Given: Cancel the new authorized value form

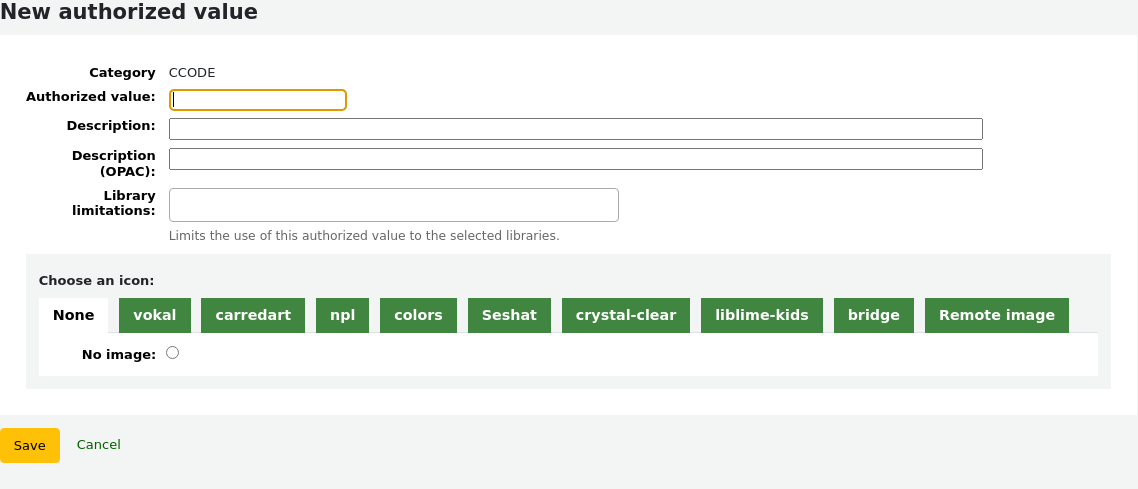Looking at the screenshot, I should pos(98,445).
